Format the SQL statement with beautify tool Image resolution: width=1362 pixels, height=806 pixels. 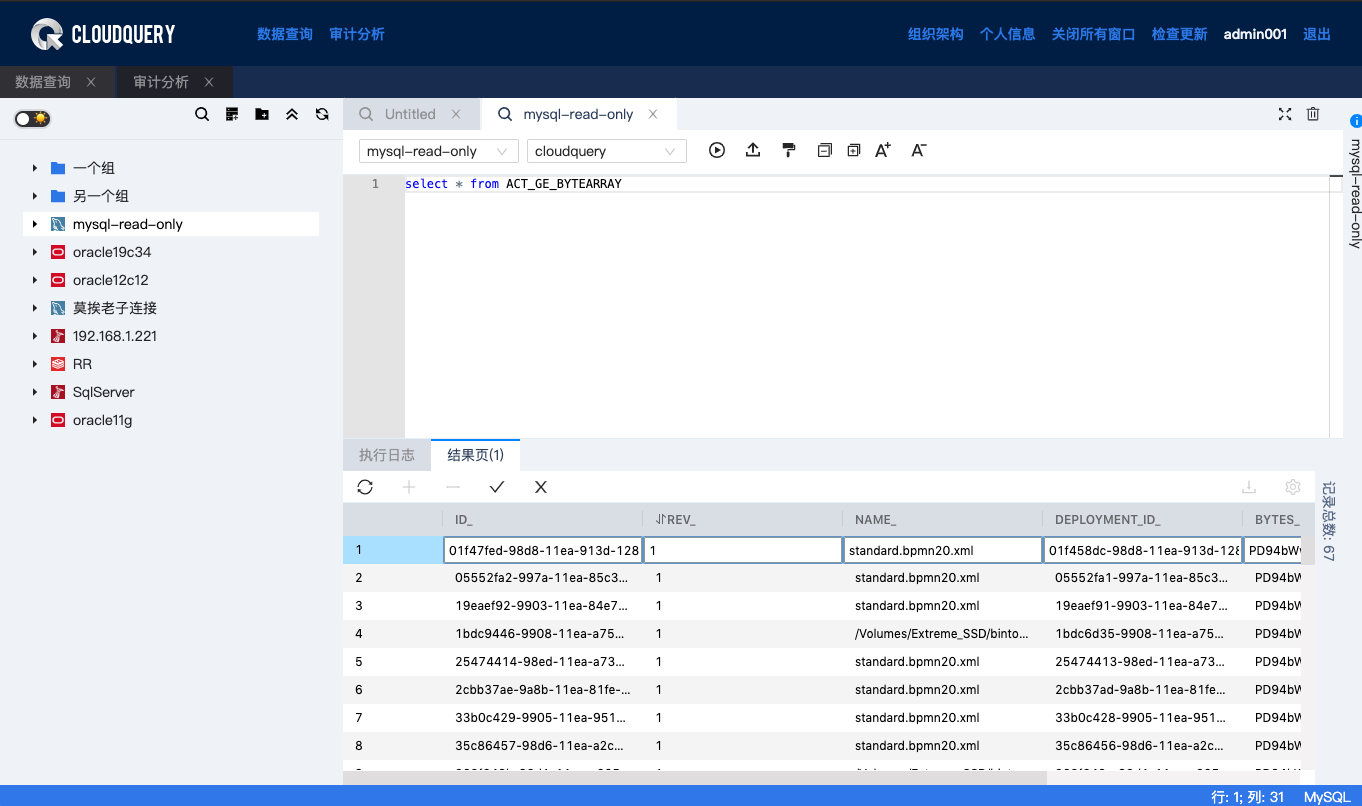[x=788, y=150]
